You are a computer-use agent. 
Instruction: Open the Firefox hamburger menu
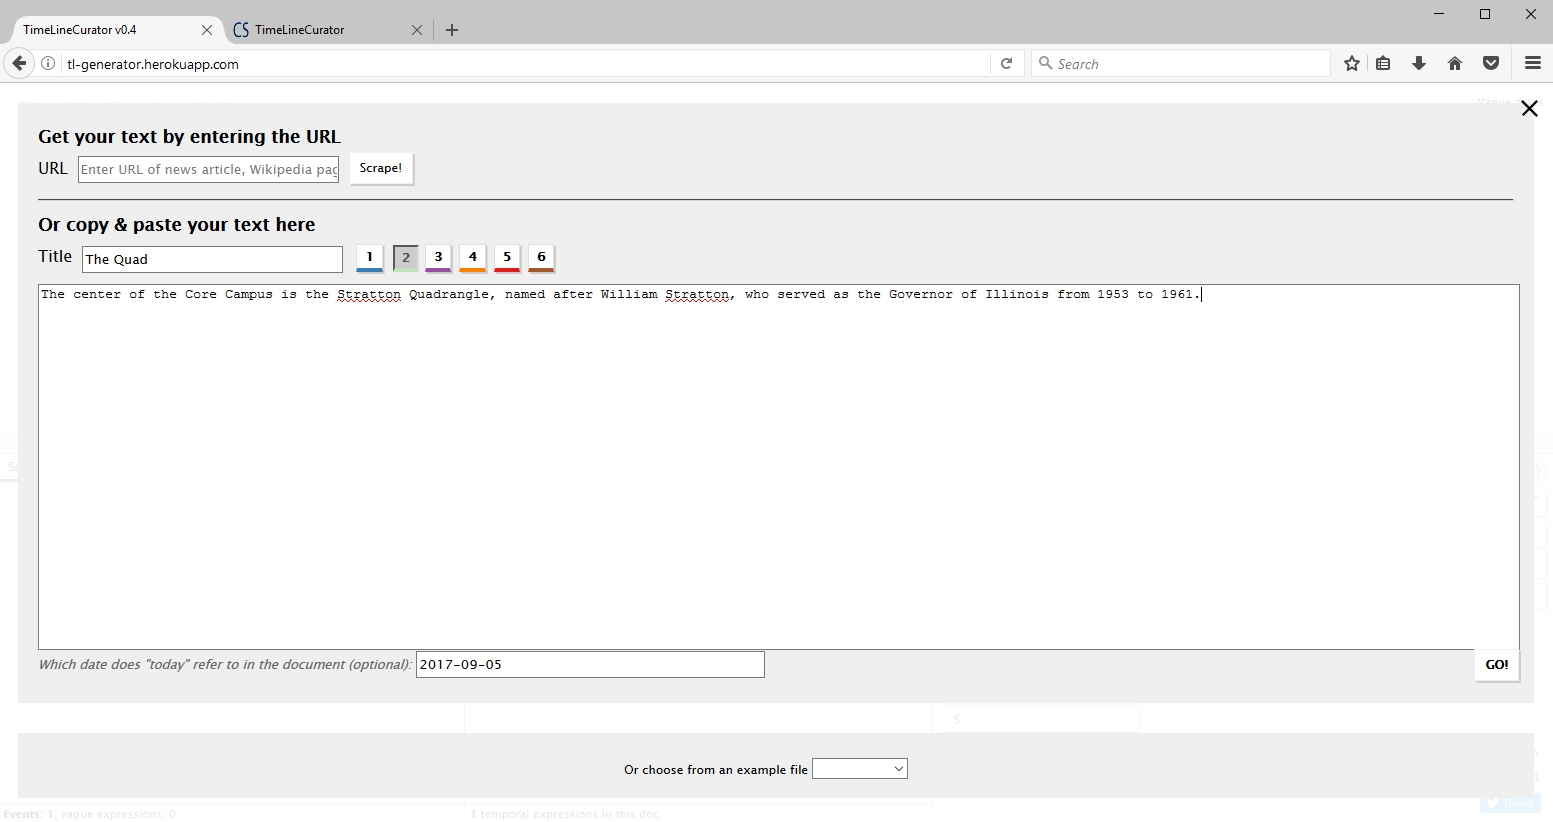pos(1532,64)
